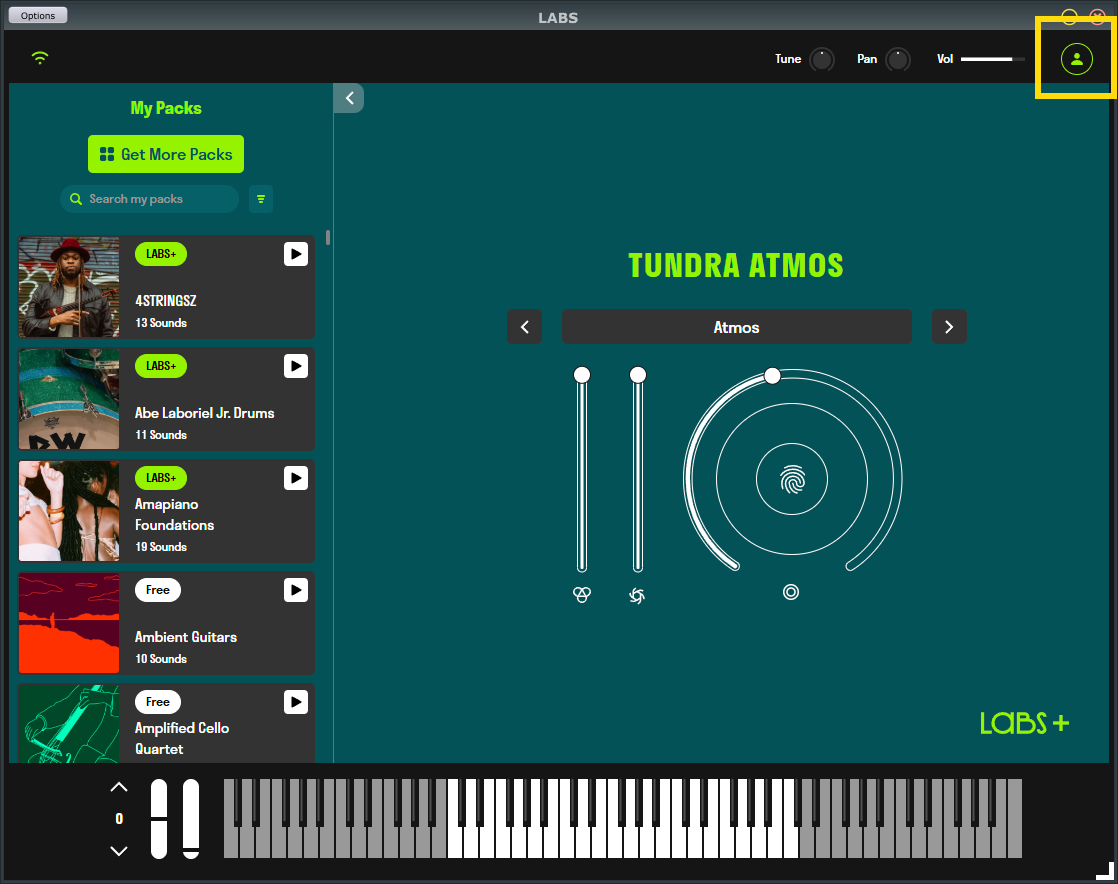Click the pitch bend wheel
The width and height of the screenshot is (1118, 884).
(159, 818)
